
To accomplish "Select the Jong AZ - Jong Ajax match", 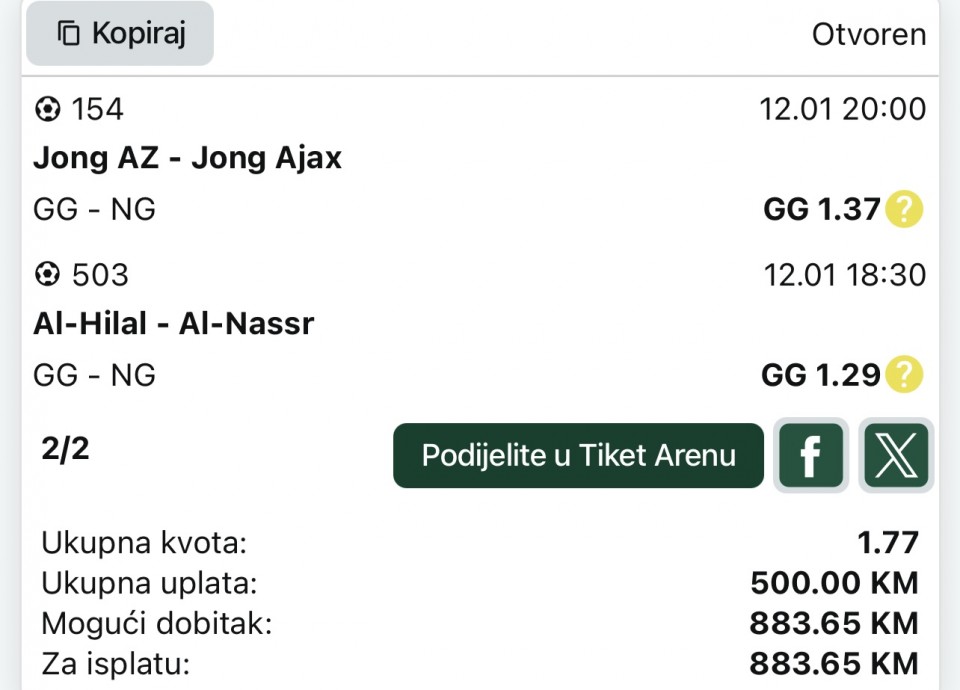I will 188,158.
